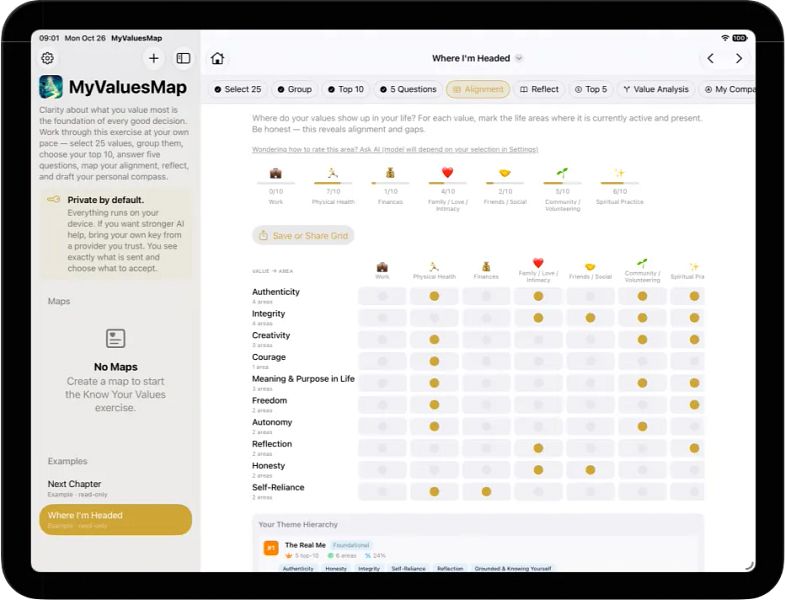Expand the Where I'm Headed title dropdown
Screen dimensions: 786x600
519,58
